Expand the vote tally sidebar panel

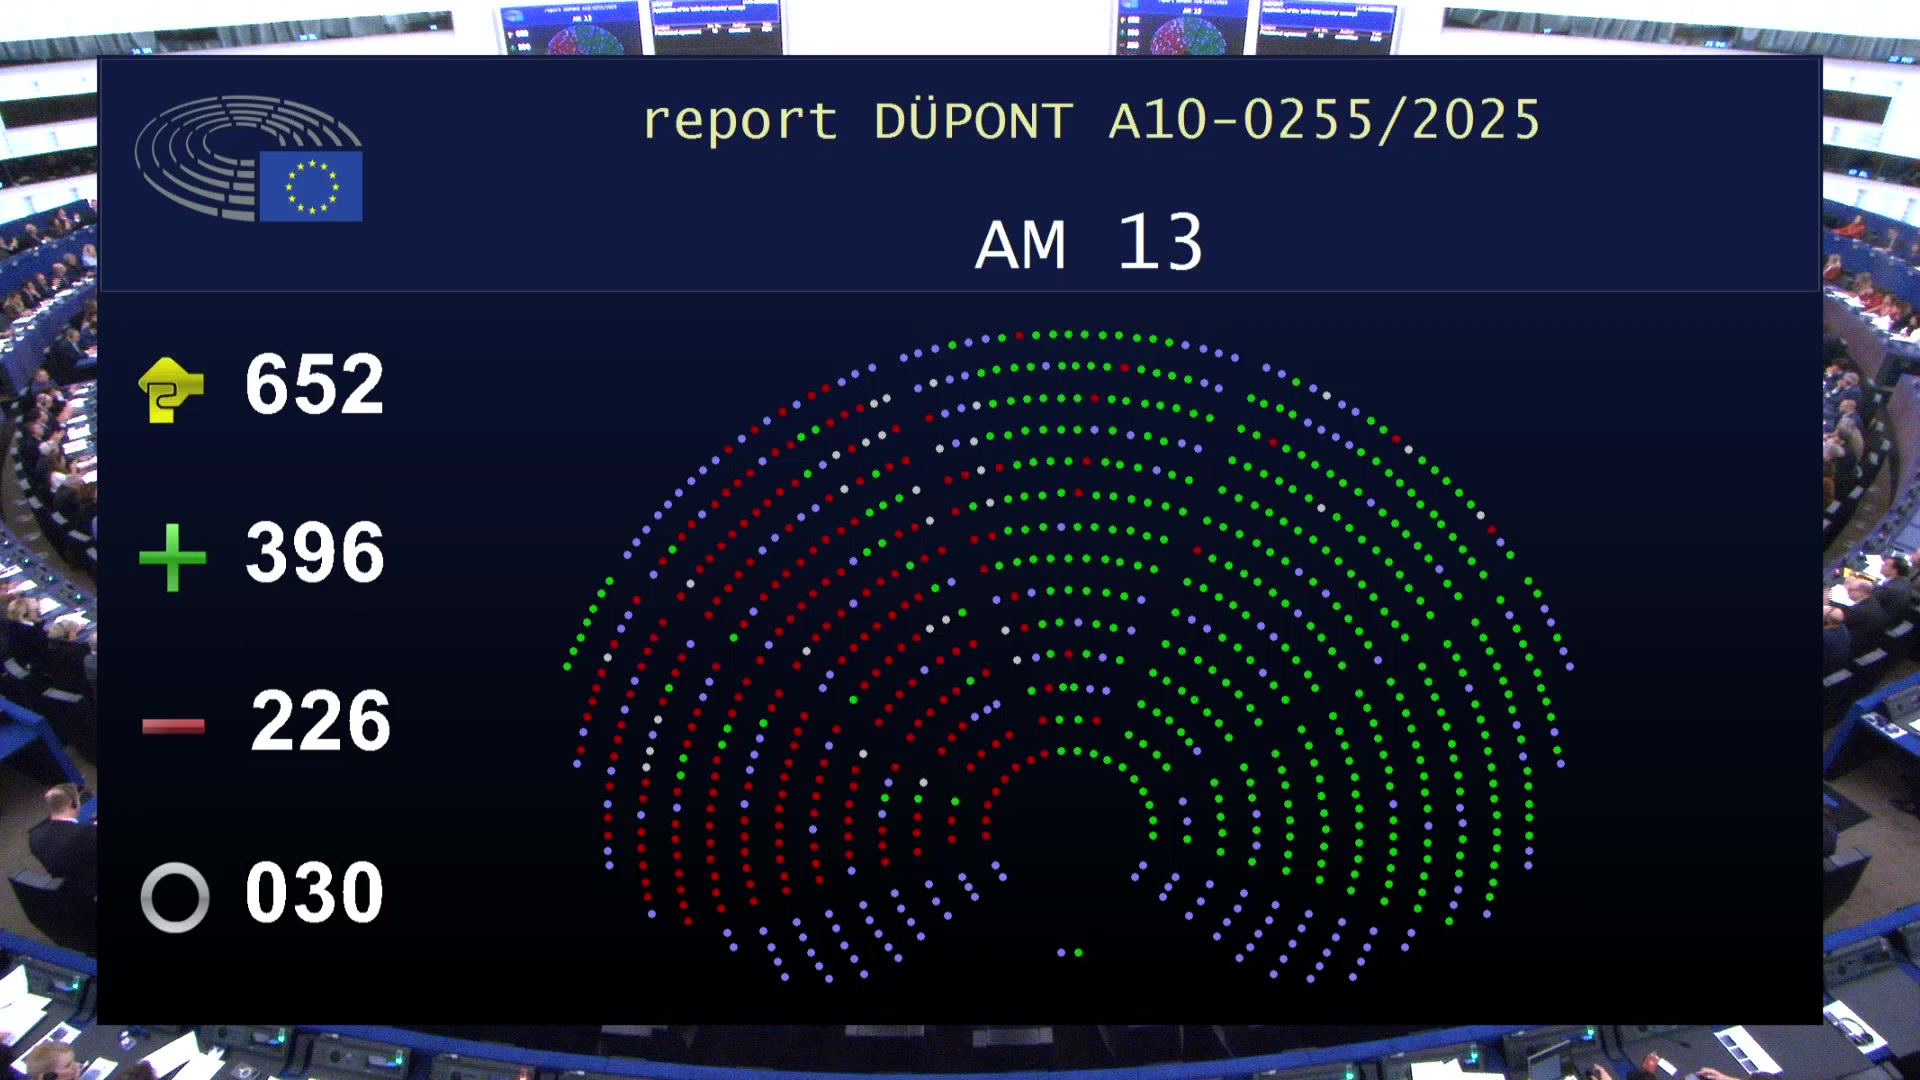tap(270, 640)
